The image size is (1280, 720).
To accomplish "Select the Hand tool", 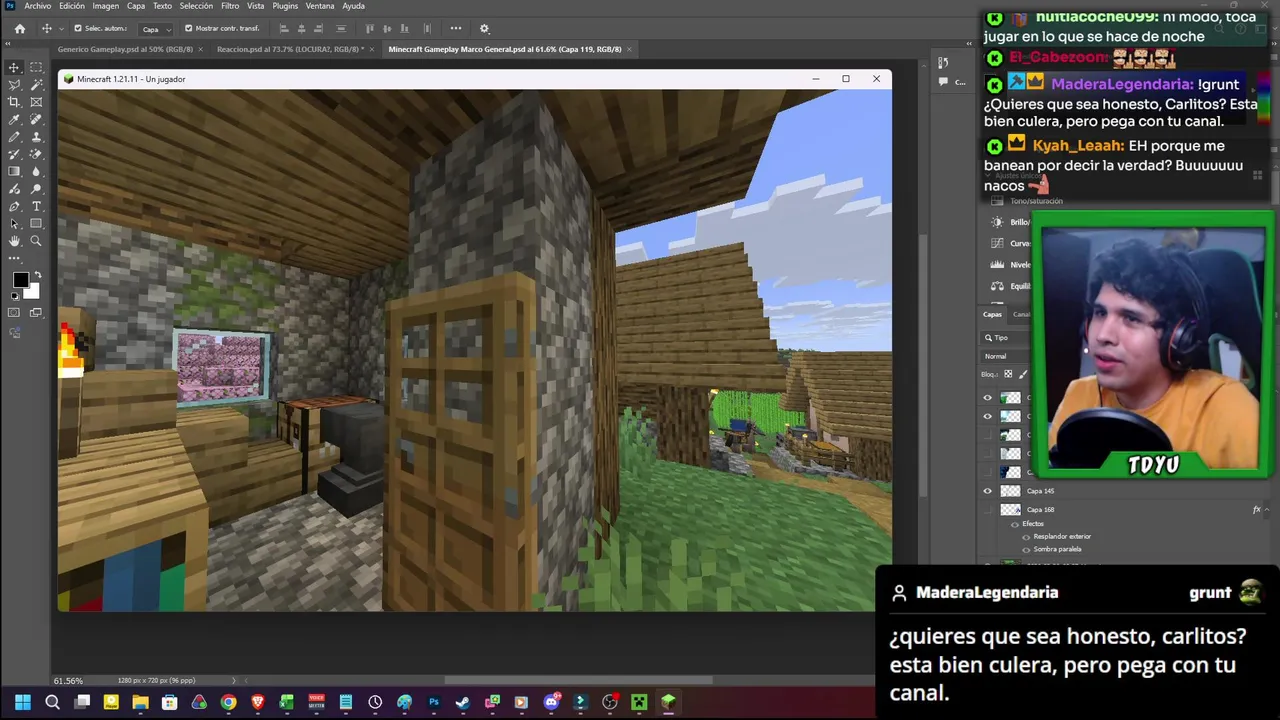I will (x=14, y=241).
